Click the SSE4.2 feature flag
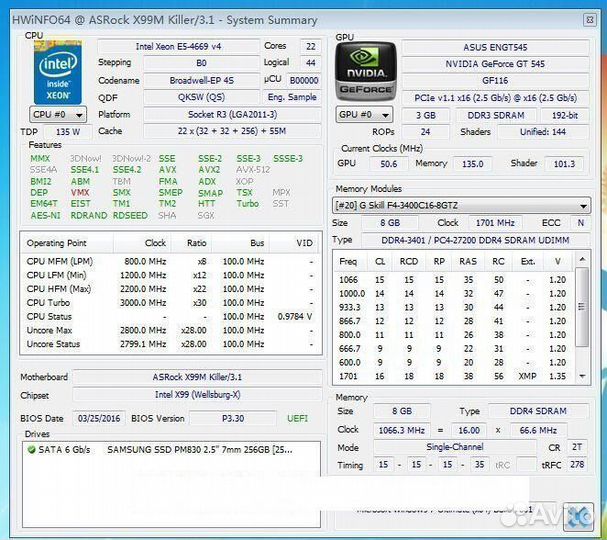The image size is (607, 540). click(x=127, y=170)
